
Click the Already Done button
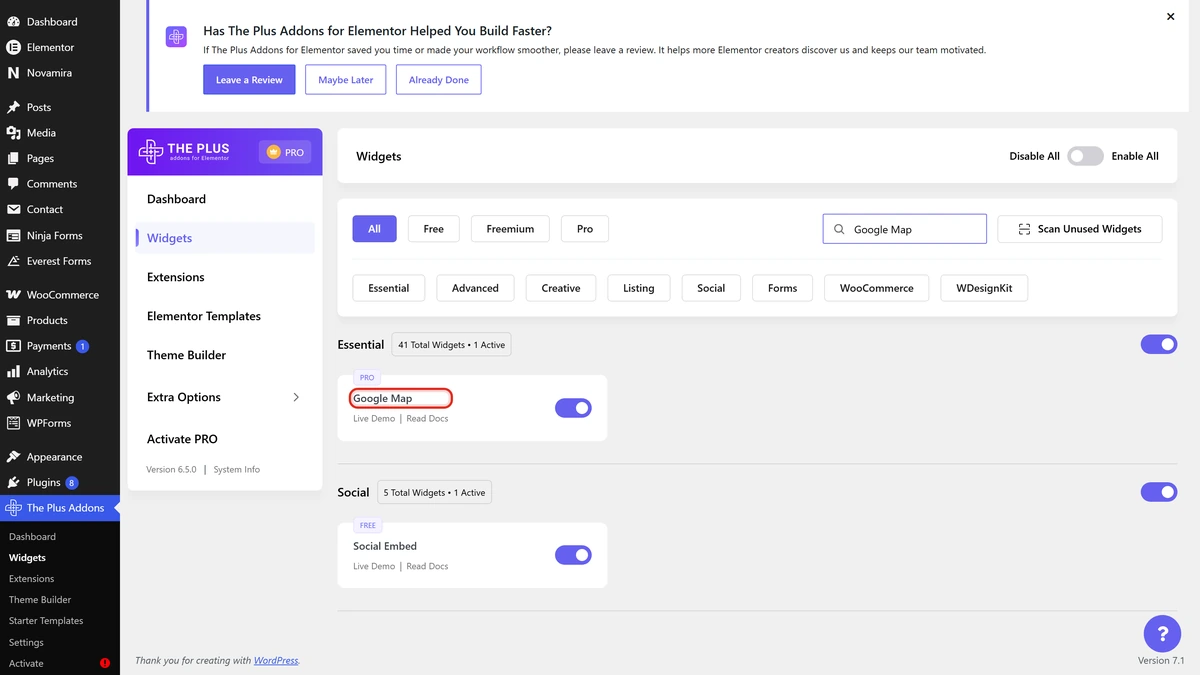(439, 80)
